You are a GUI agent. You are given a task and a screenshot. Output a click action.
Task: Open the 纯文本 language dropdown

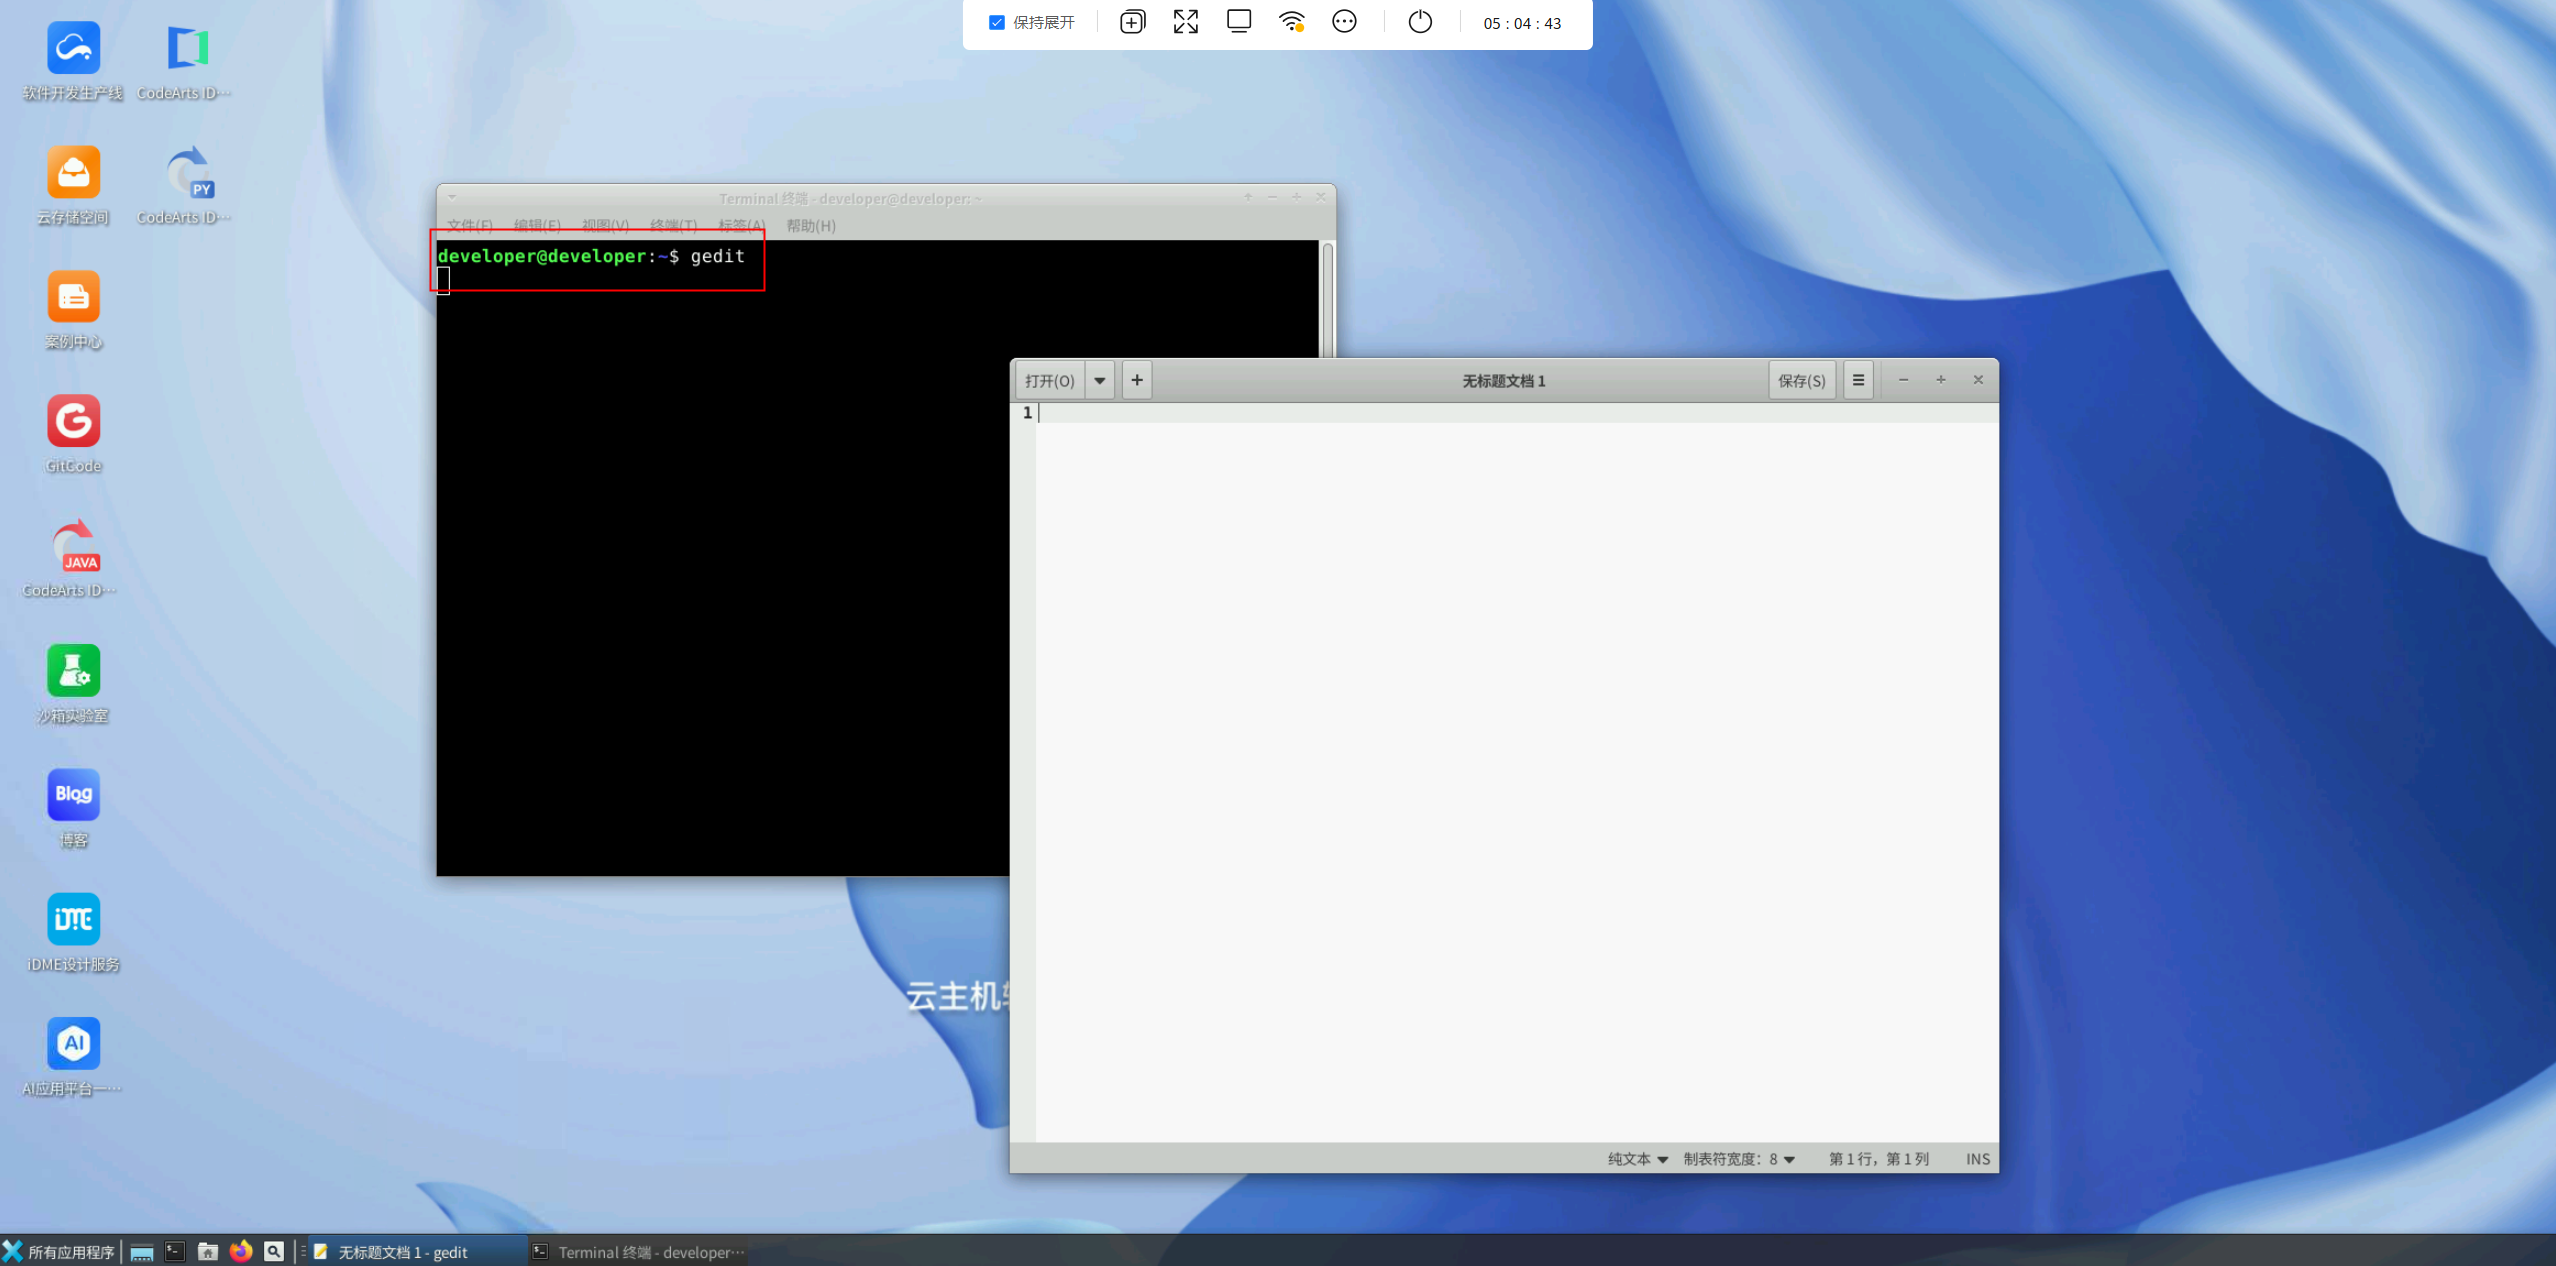1637,1159
